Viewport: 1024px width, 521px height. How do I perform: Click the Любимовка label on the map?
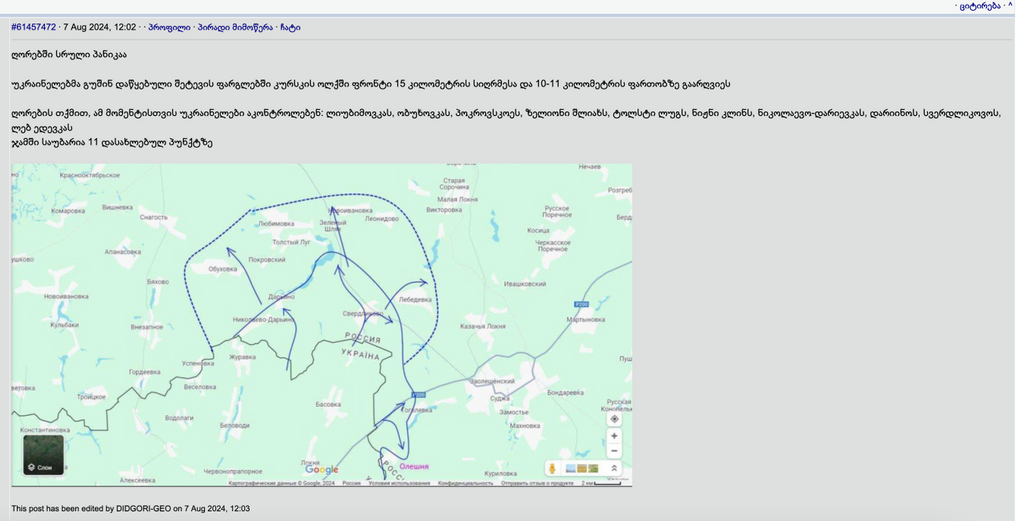tap(276, 223)
